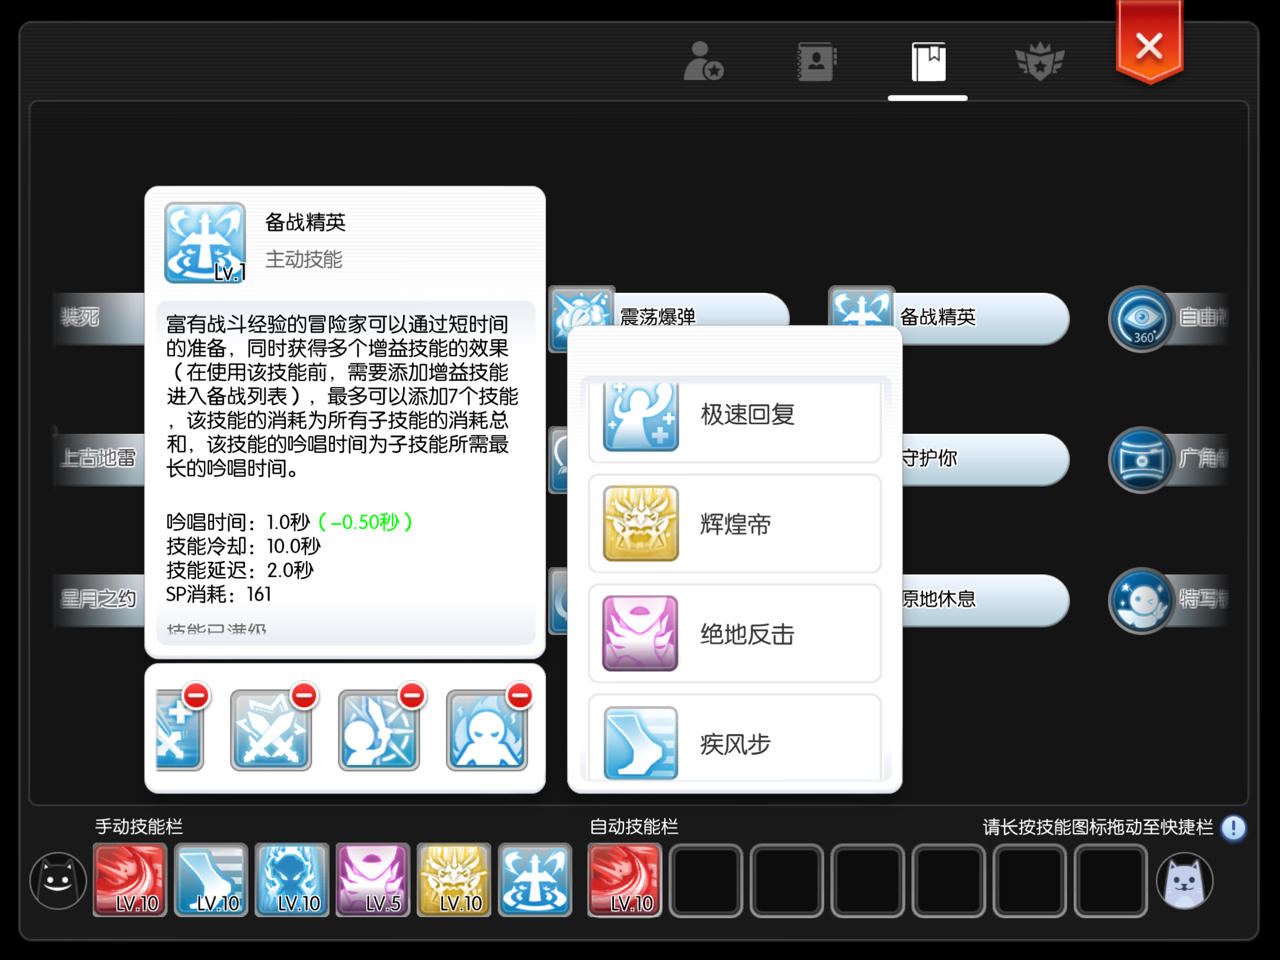
Task: Open the crown emblem tab
Action: pyautogui.click(x=1040, y=61)
